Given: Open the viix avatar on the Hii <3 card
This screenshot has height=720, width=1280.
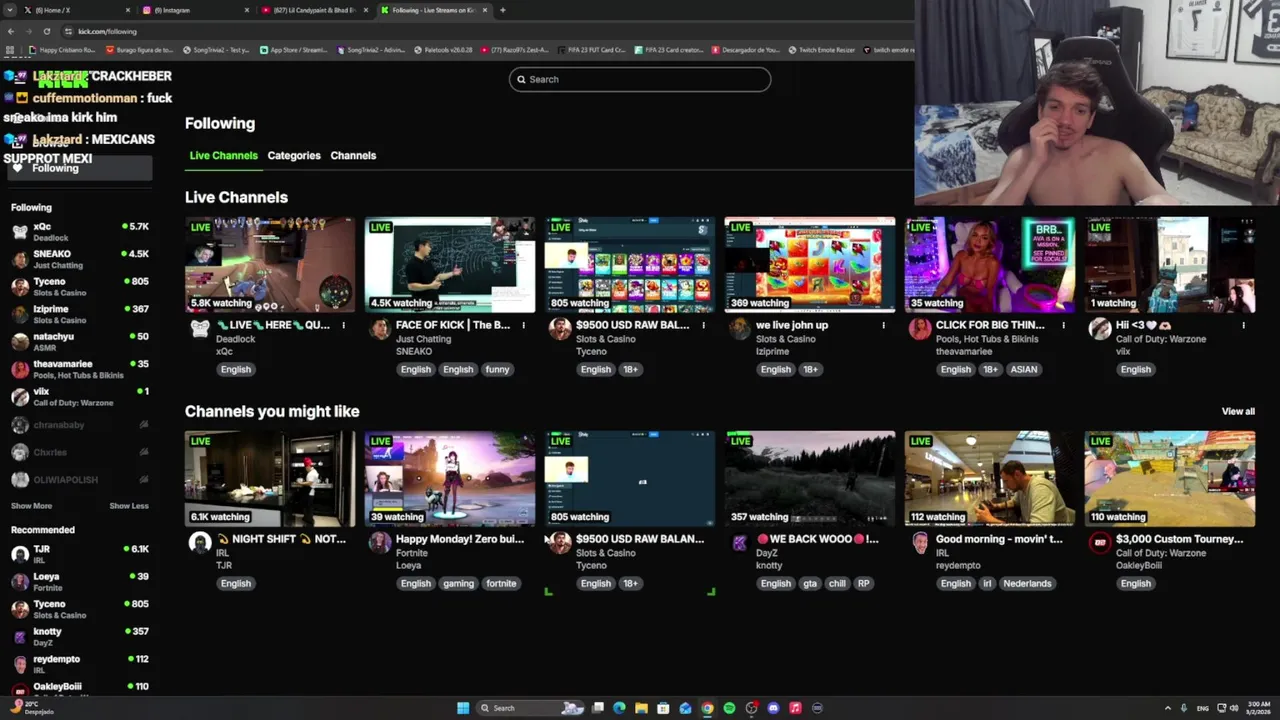Looking at the screenshot, I should (x=1100, y=329).
